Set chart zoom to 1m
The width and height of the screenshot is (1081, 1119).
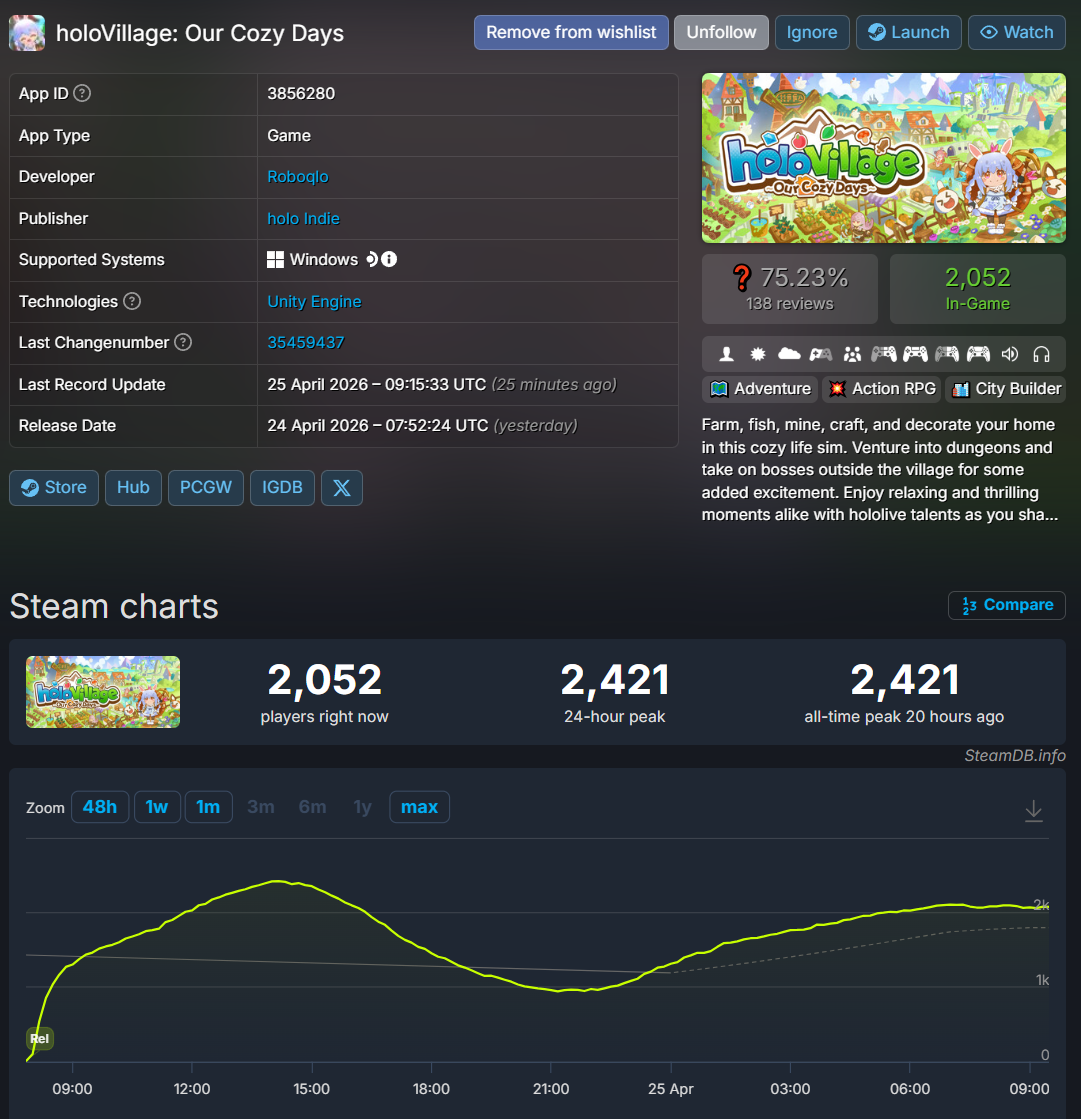pyautogui.click(x=208, y=807)
